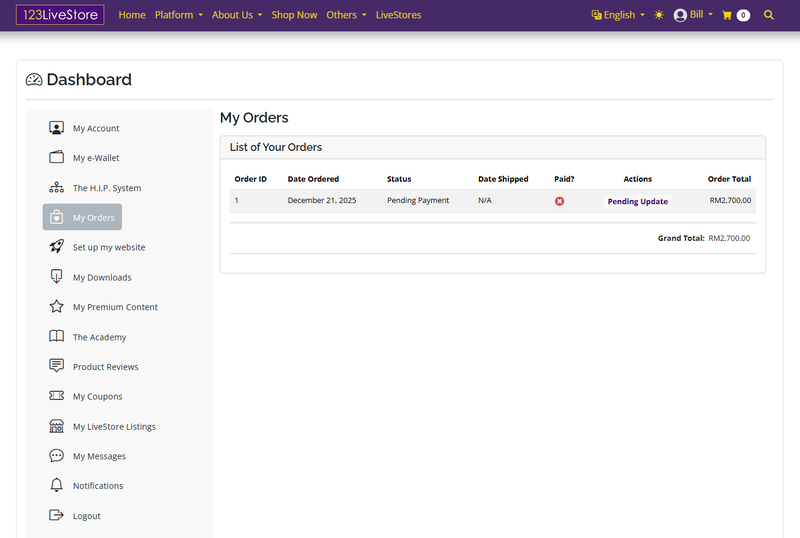Click the rocket icon for website setup
This screenshot has width=800, height=538.
coord(56,247)
